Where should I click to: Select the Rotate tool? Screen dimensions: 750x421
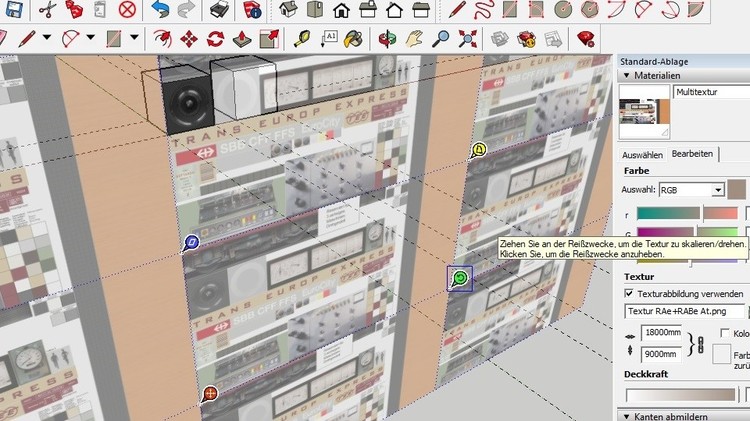[x=215, y=39]
